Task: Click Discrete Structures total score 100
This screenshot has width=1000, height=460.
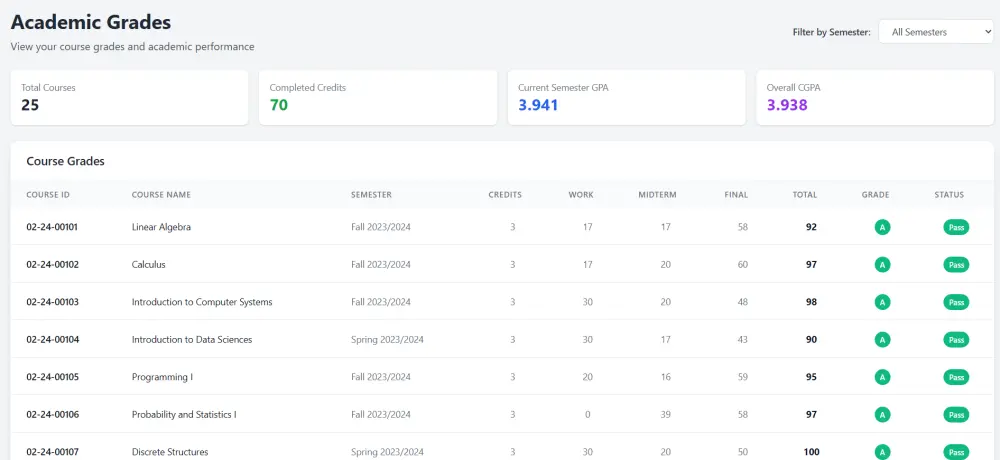Action: pyautogui.click(x=811, y=452)
